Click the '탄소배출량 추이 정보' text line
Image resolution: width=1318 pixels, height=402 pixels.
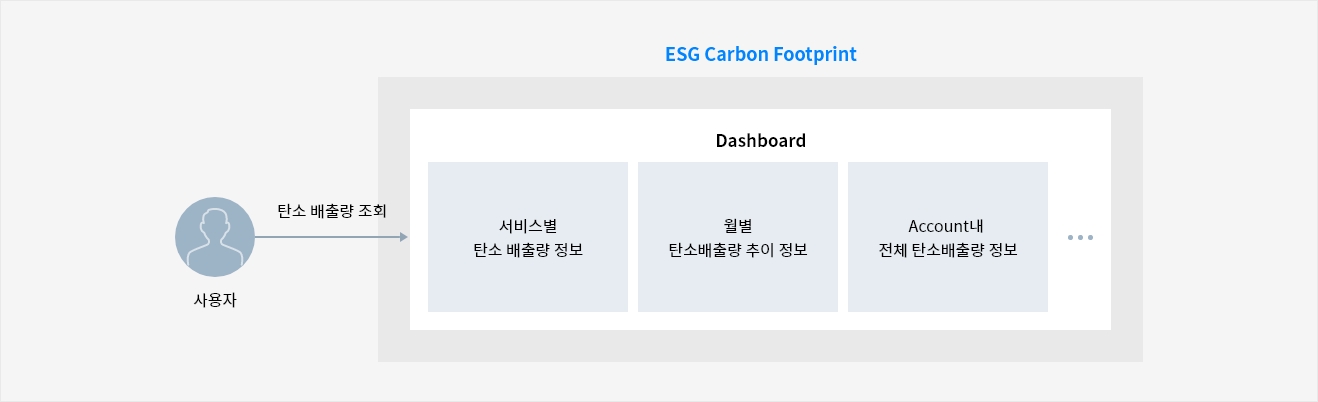[x=738, y=250]
